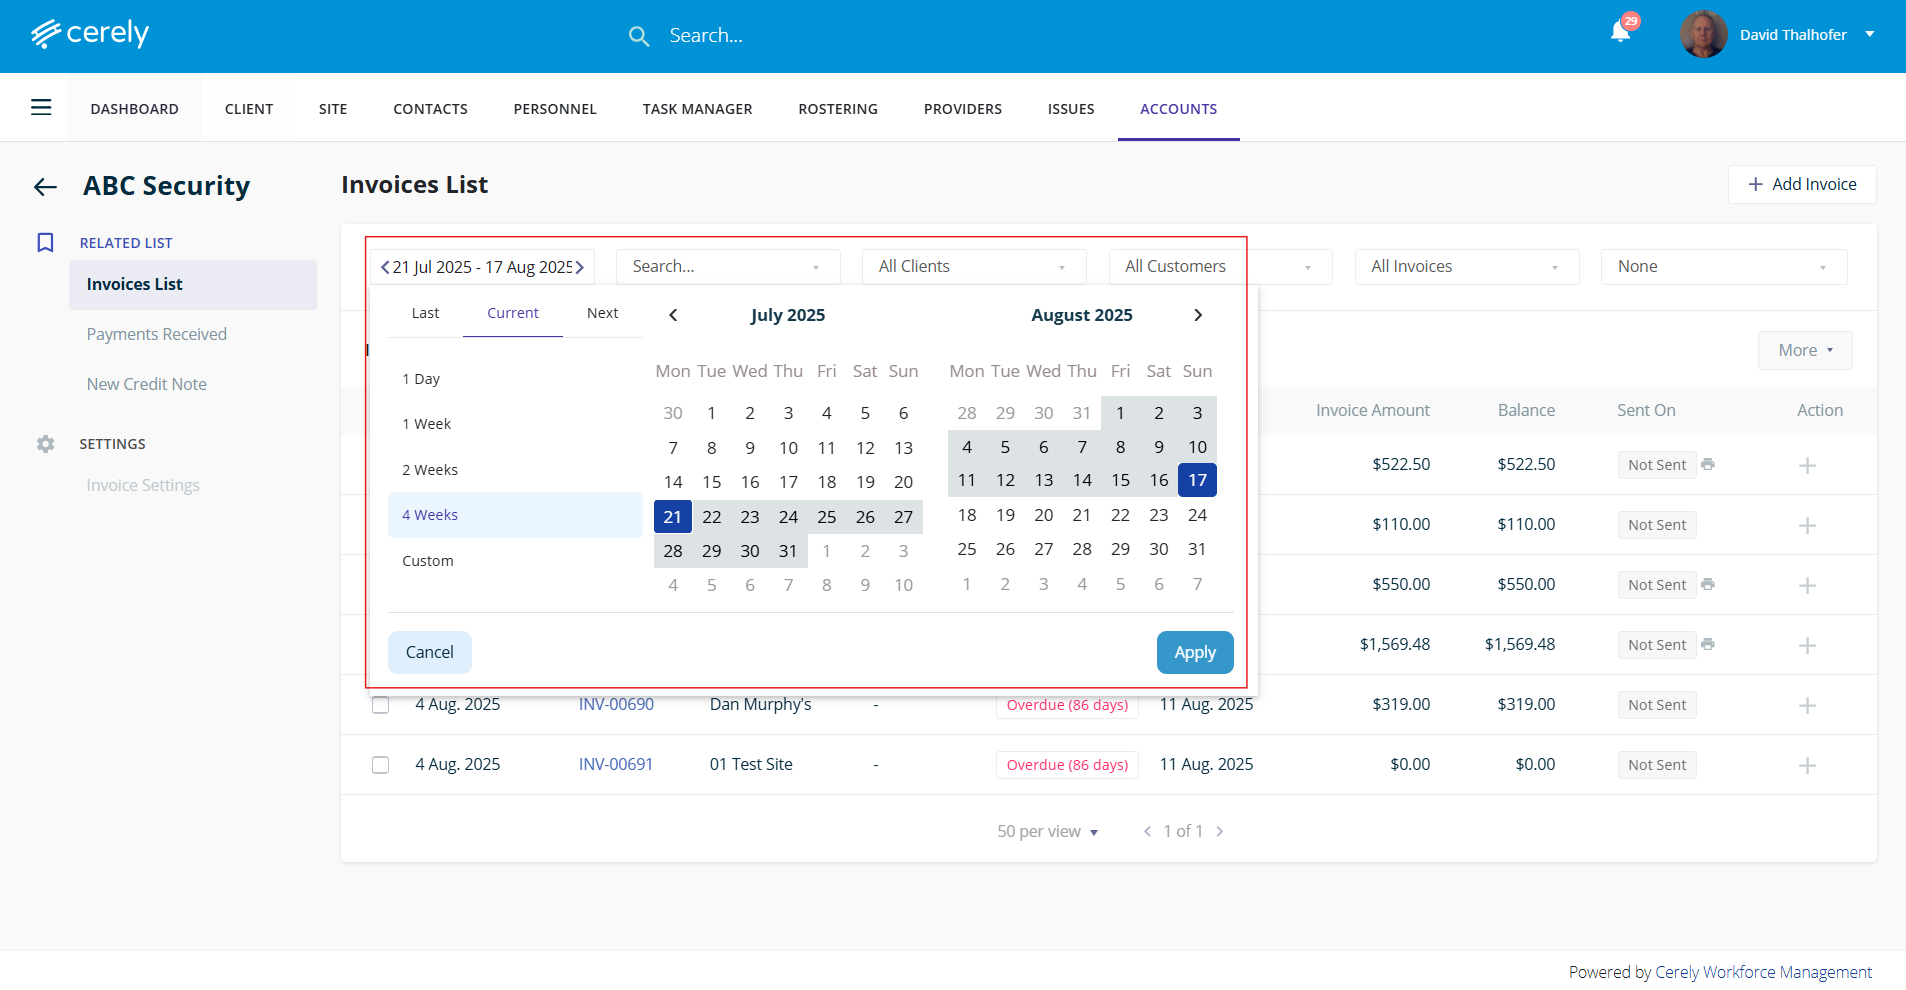
Task: Click plus action for INV-00690
Action: click(1807, 705)
